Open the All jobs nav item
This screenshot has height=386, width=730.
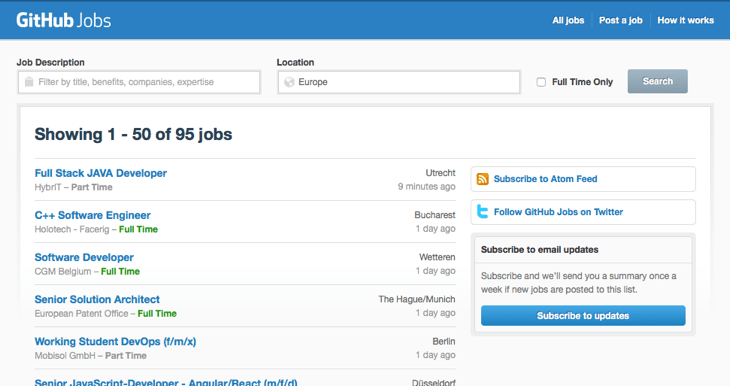pyautogui.click(x=568, y=20)
